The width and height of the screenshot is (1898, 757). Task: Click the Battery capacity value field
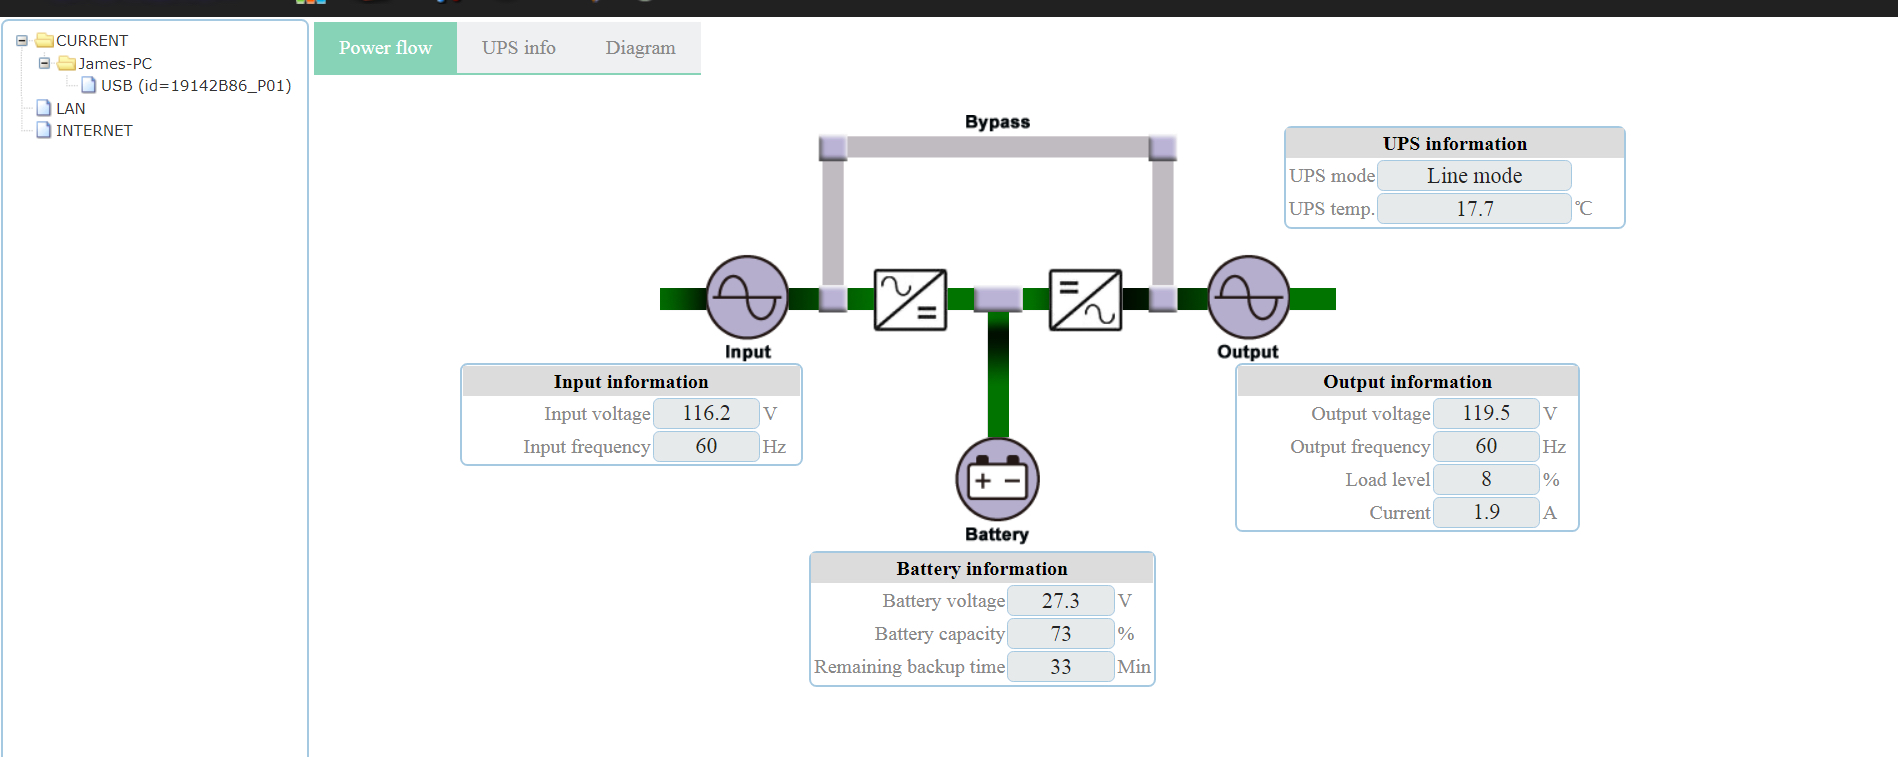(1060, 634)
